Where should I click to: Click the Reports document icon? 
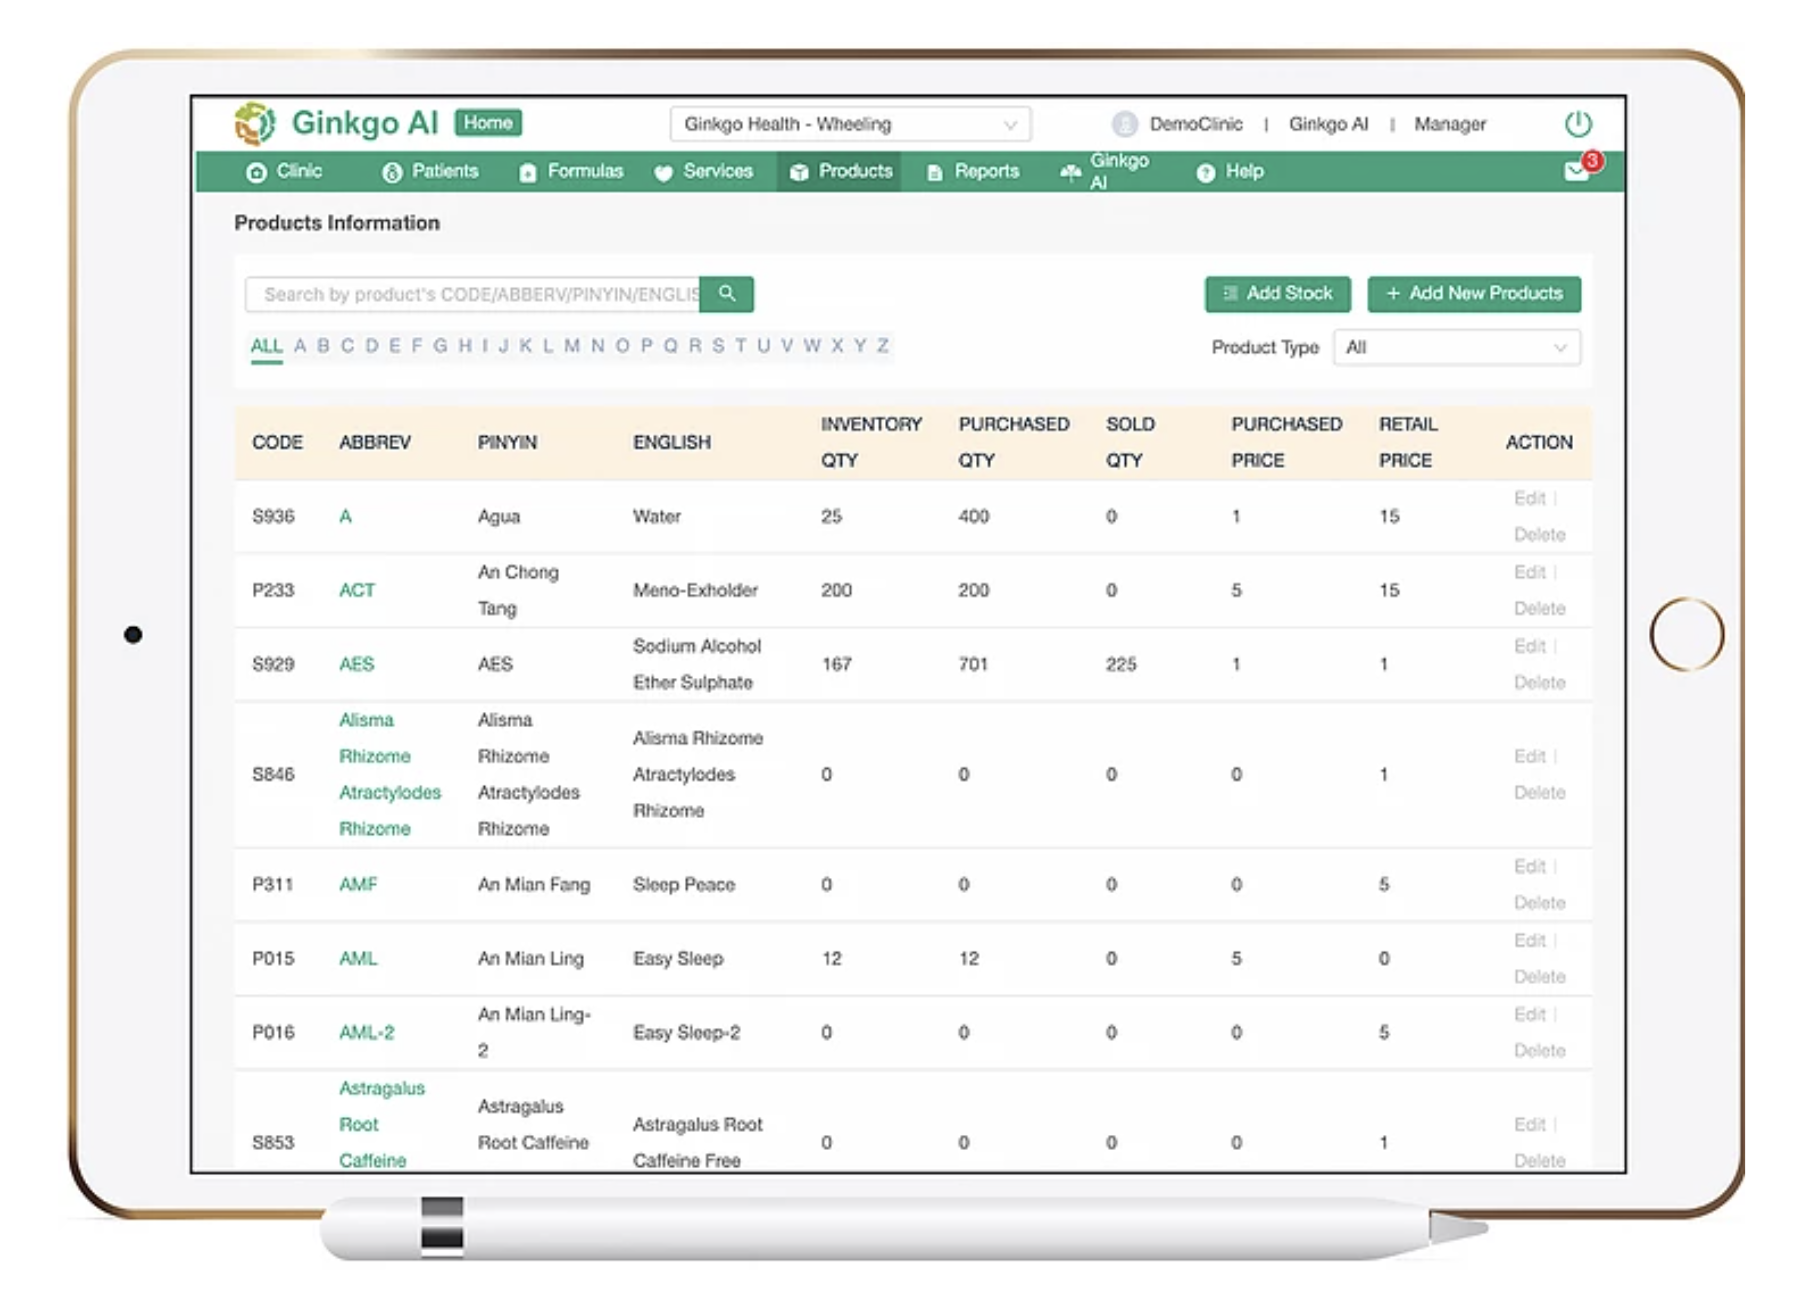point(934,172)
